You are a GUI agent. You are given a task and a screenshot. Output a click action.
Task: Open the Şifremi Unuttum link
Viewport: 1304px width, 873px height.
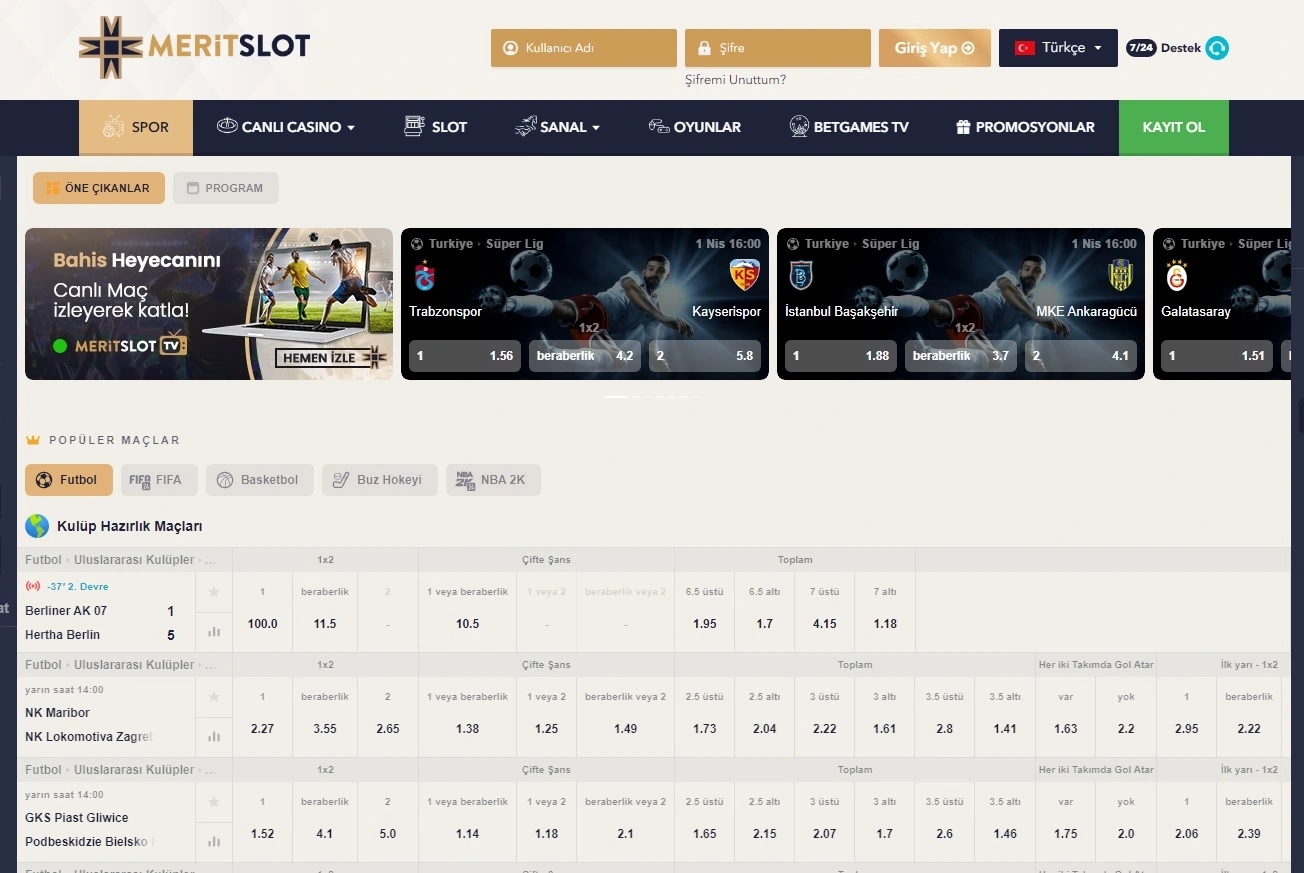[x=735, y=80]
